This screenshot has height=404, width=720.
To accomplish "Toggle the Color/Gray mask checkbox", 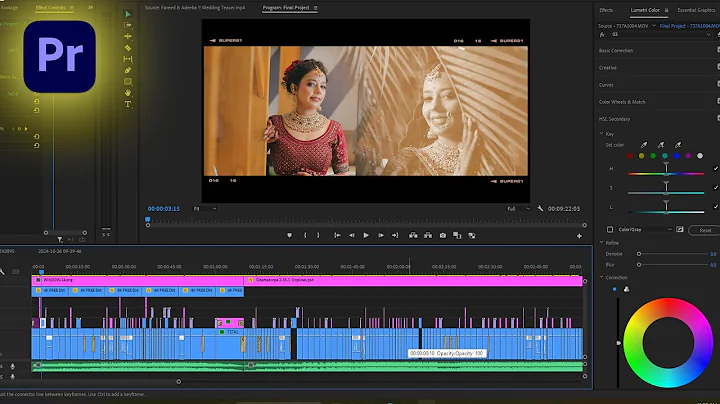I will pyautogui.click(x=610, y=230).
